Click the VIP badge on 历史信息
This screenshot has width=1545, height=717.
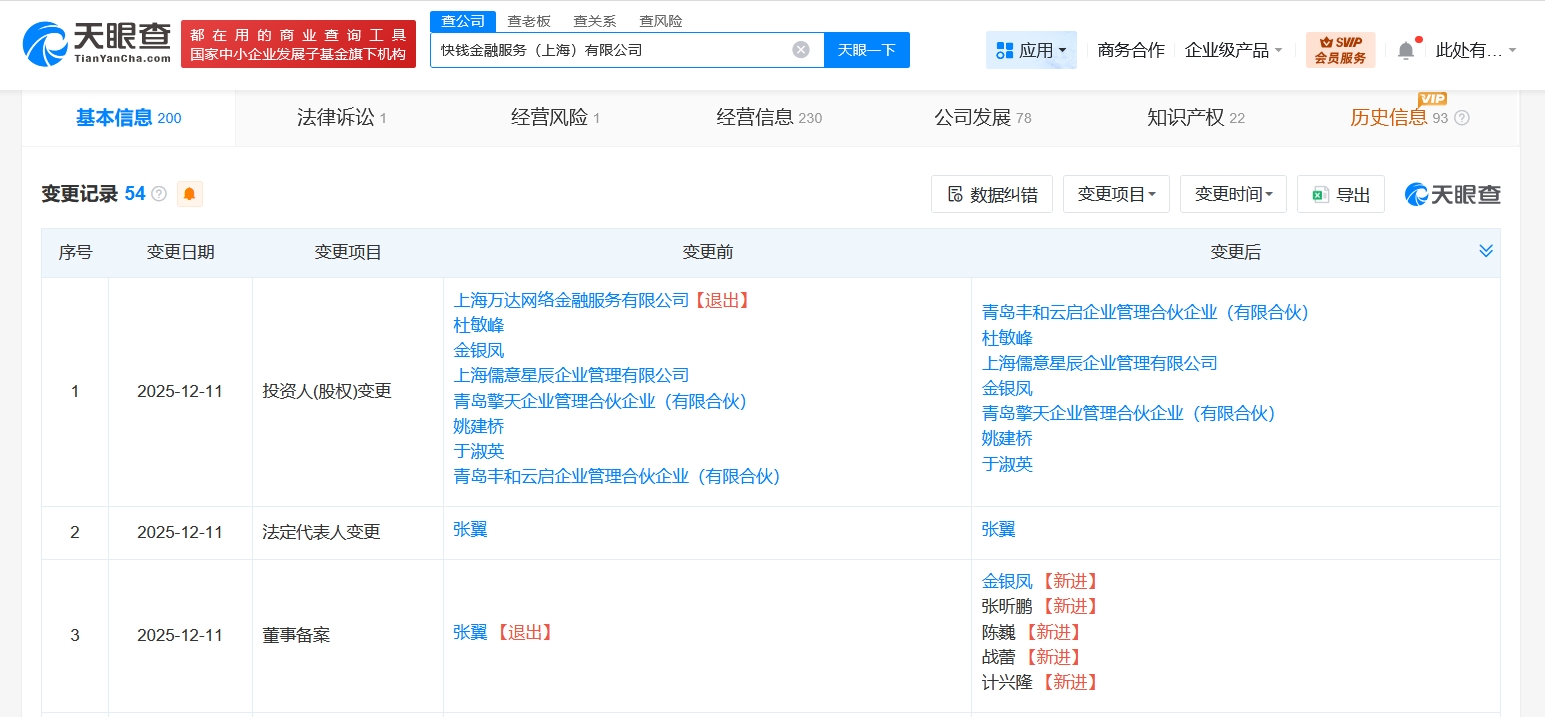pos(1433,100)
